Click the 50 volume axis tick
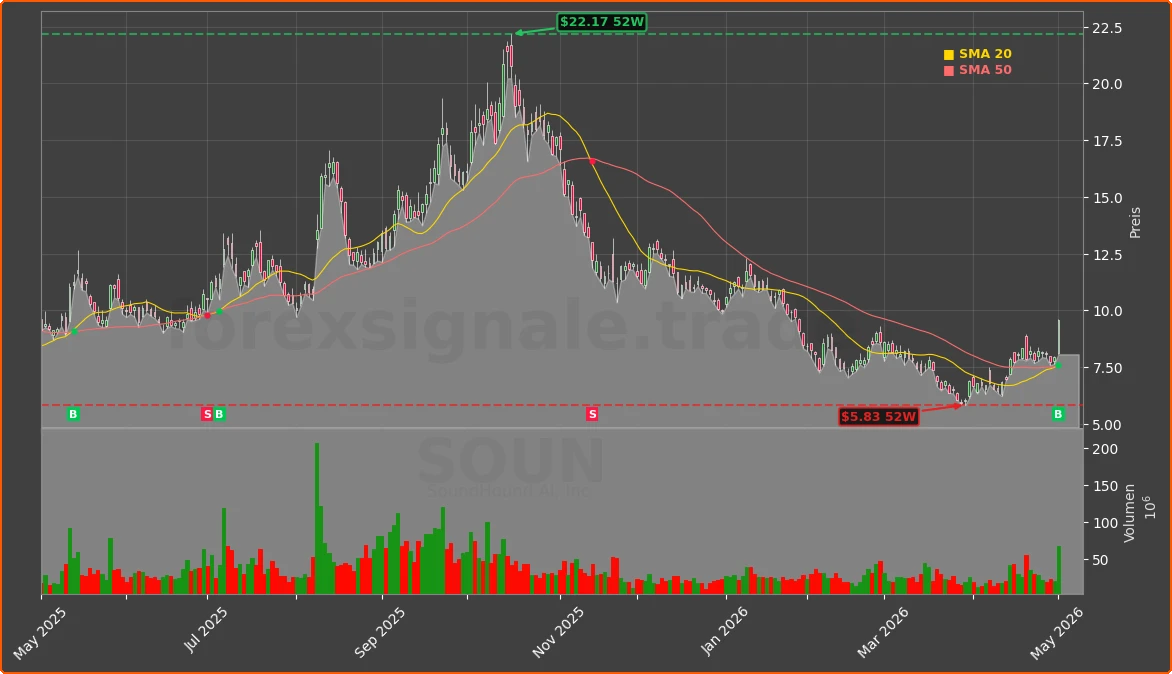 (x=1101, y=560)
